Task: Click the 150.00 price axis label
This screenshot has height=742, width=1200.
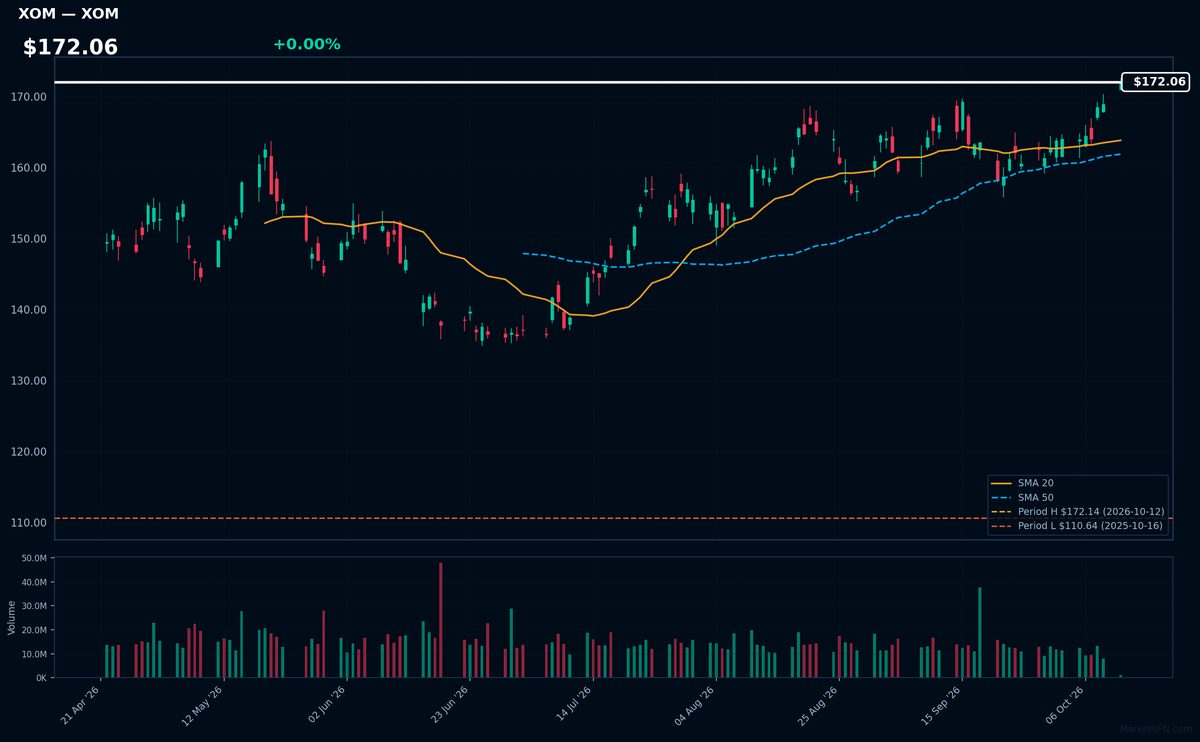Action: tap(30, 239)
